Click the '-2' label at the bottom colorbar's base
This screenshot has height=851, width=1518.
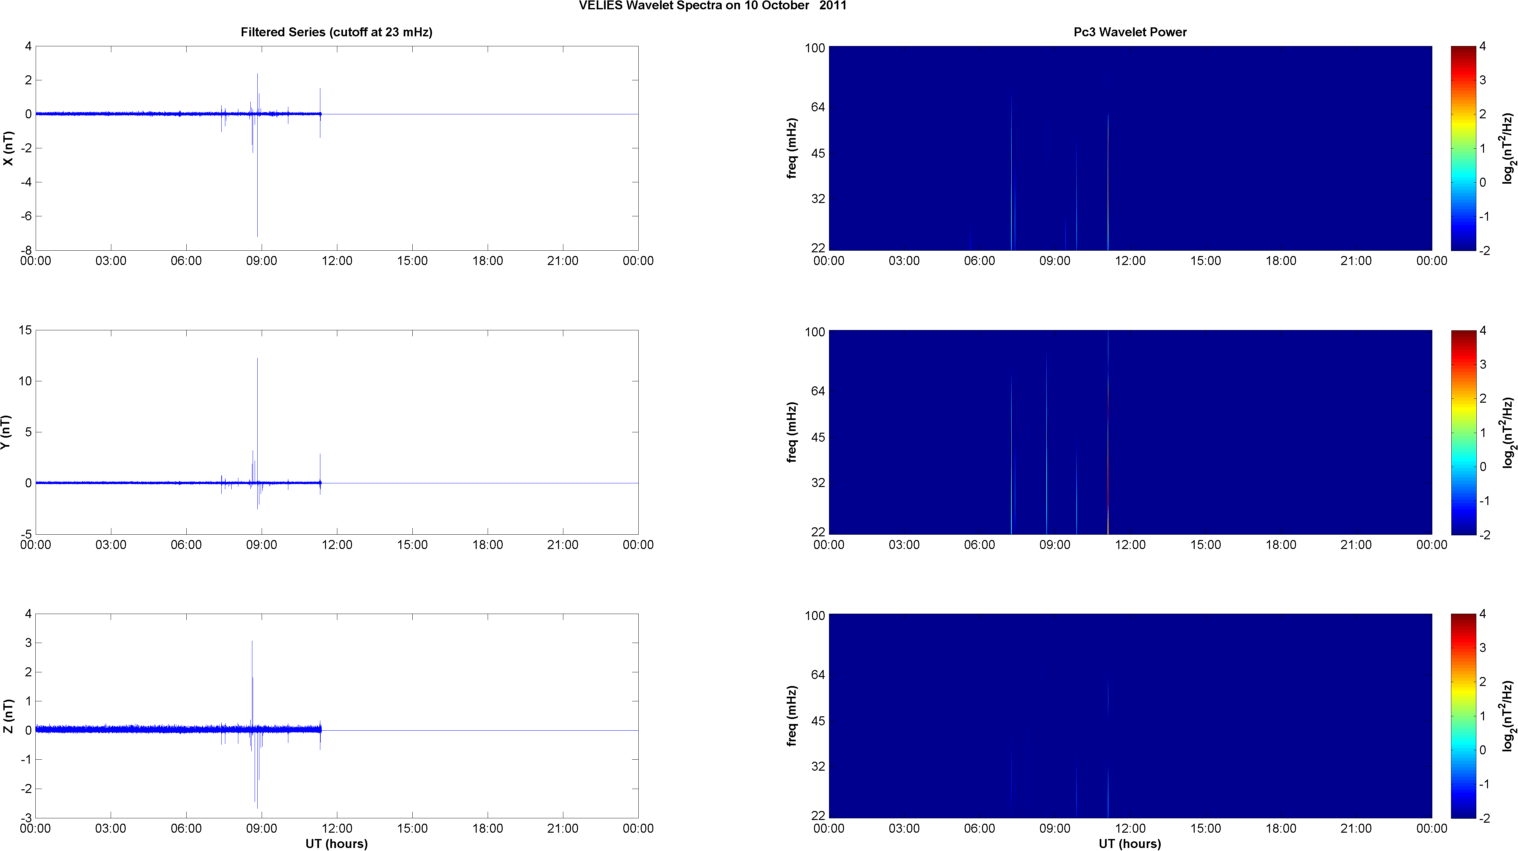[x=1485, y=818]
